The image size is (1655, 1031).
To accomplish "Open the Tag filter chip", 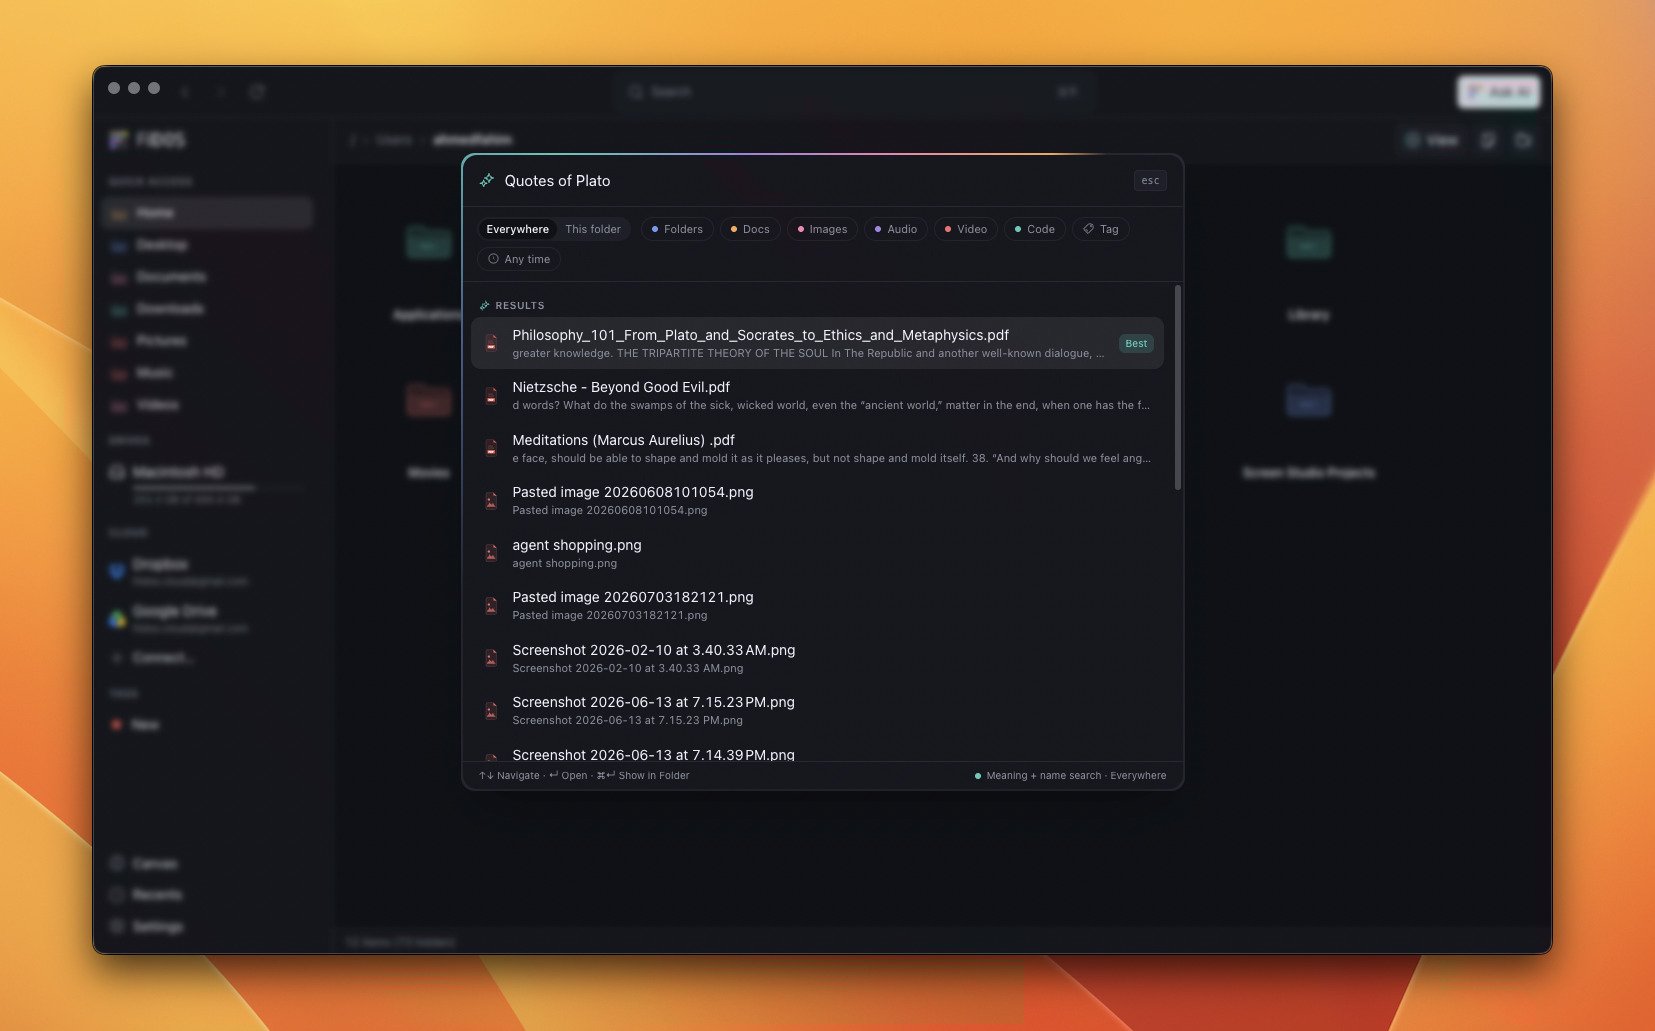I will pyautogui.click(x=1101, y=229).
